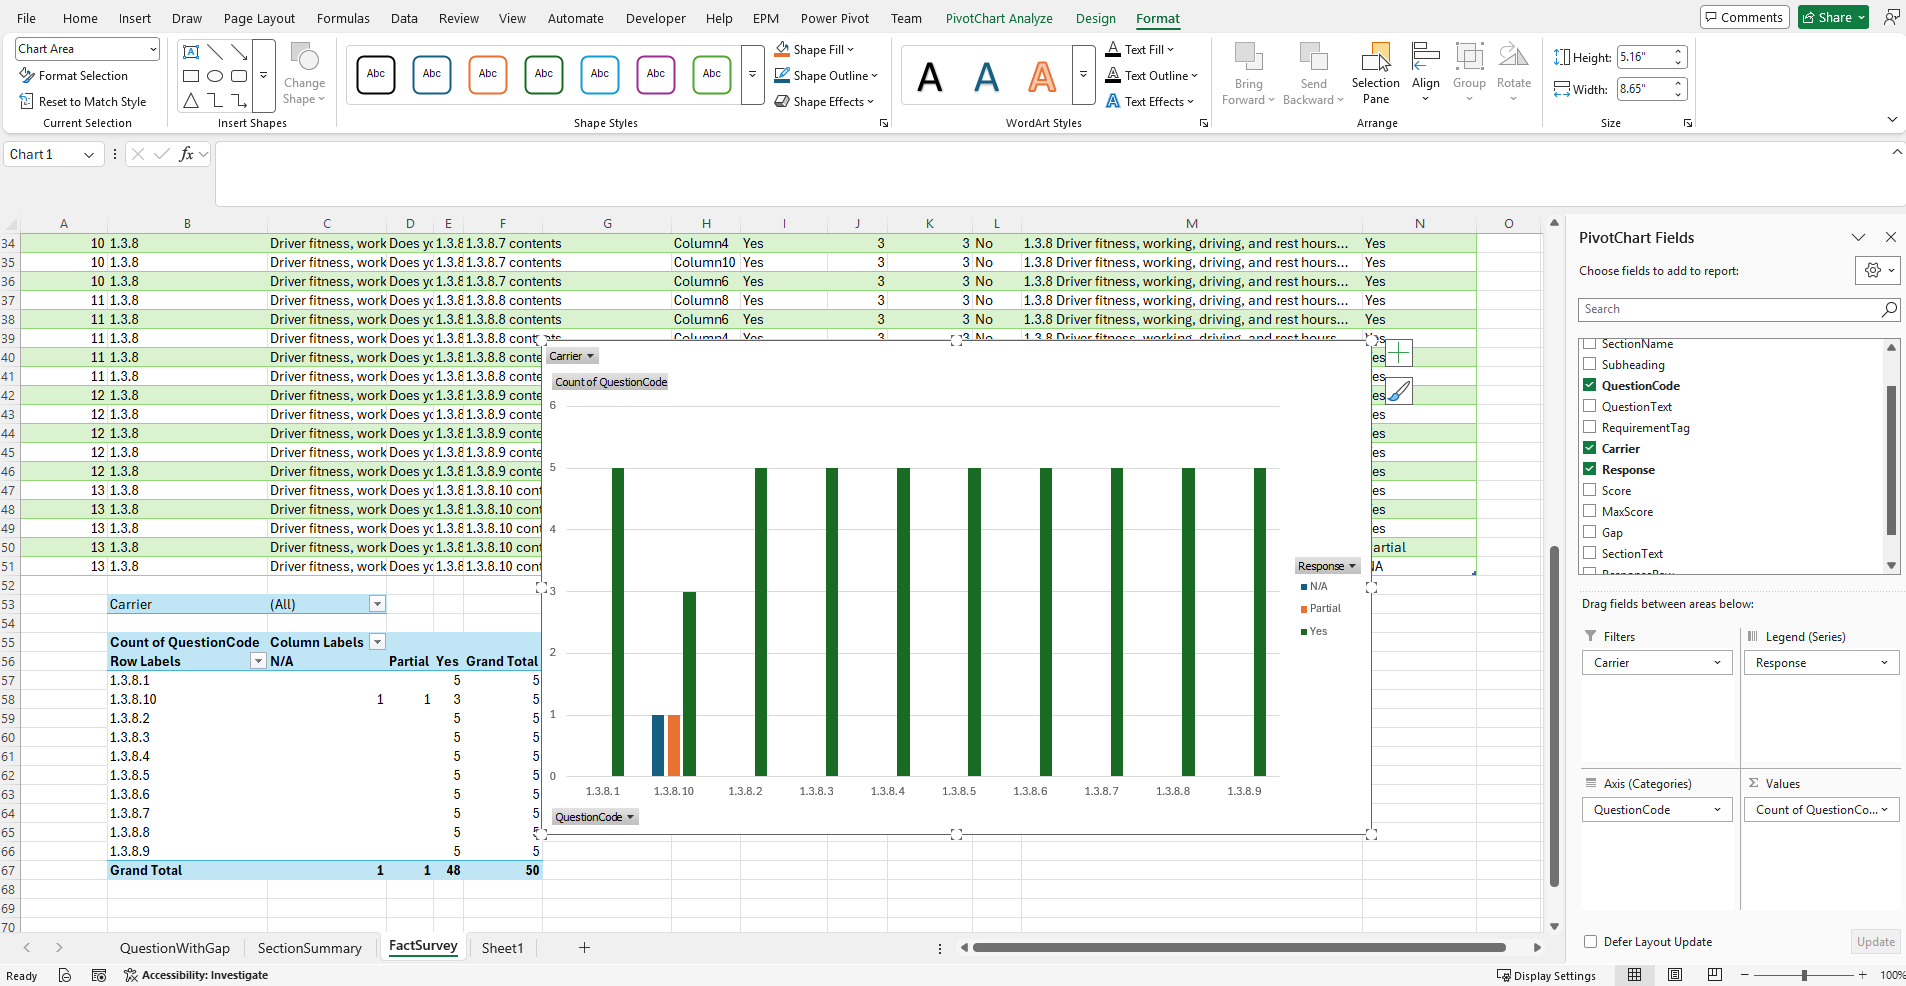Click the Format Selection icon
Screen dimensions: 1906x986
click(x=27, y=76)
